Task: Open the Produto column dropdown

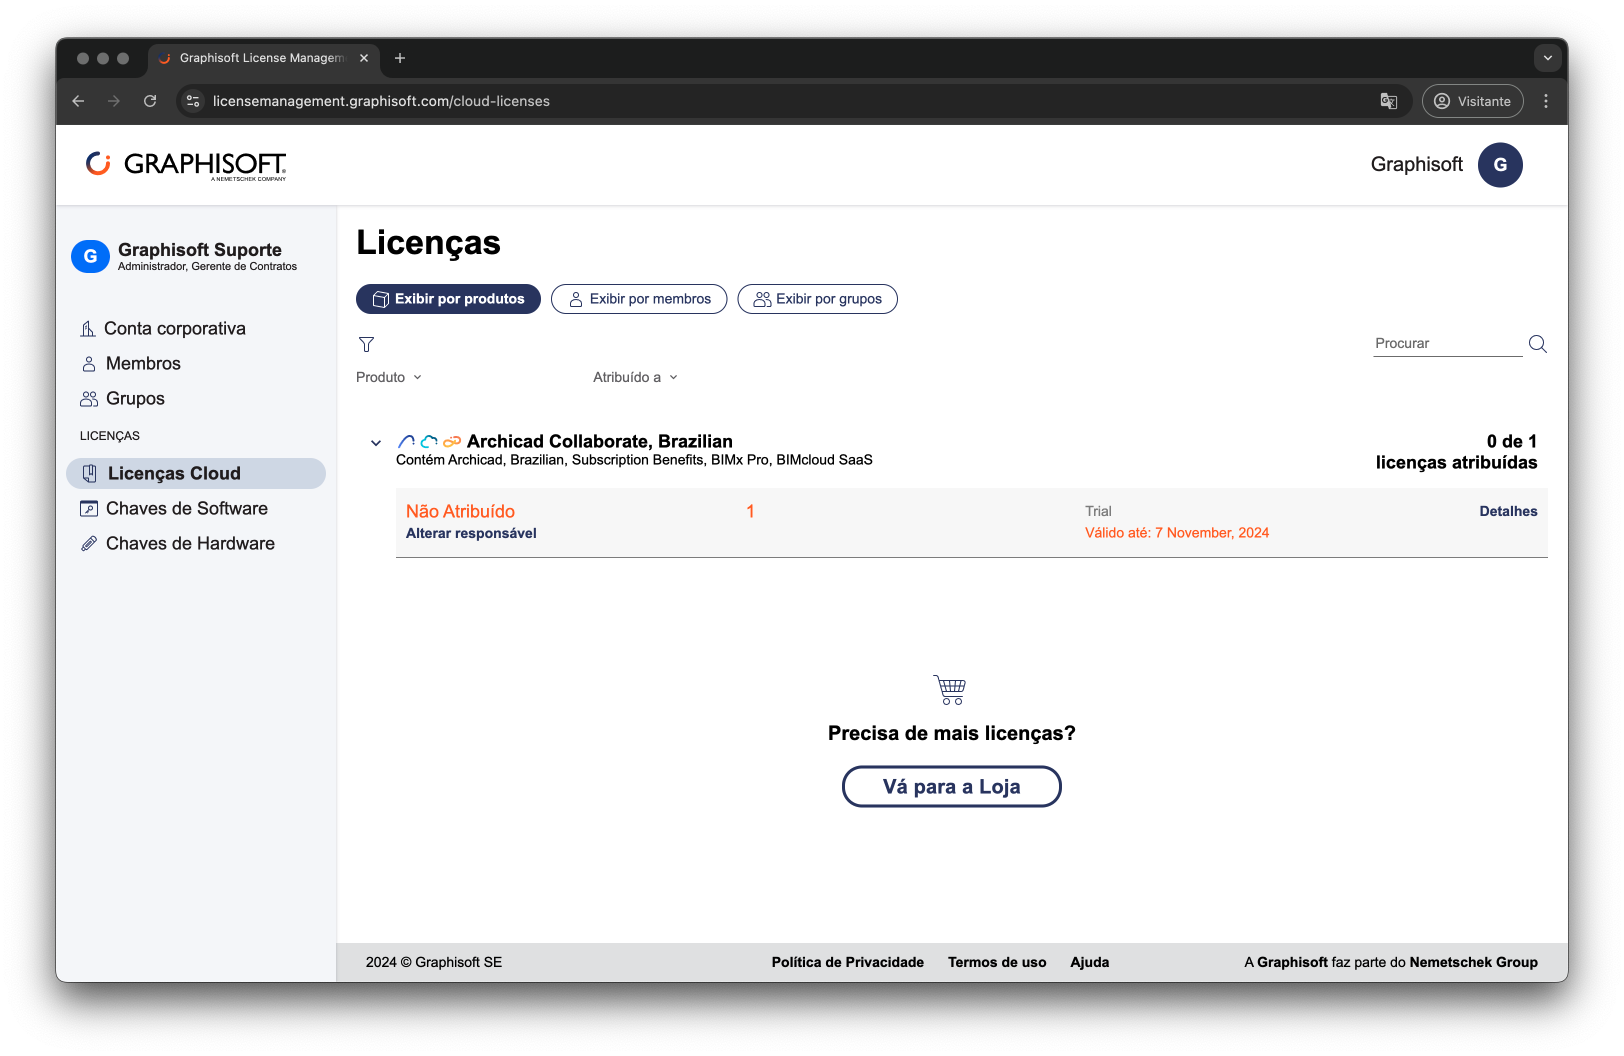Action: 389,377
